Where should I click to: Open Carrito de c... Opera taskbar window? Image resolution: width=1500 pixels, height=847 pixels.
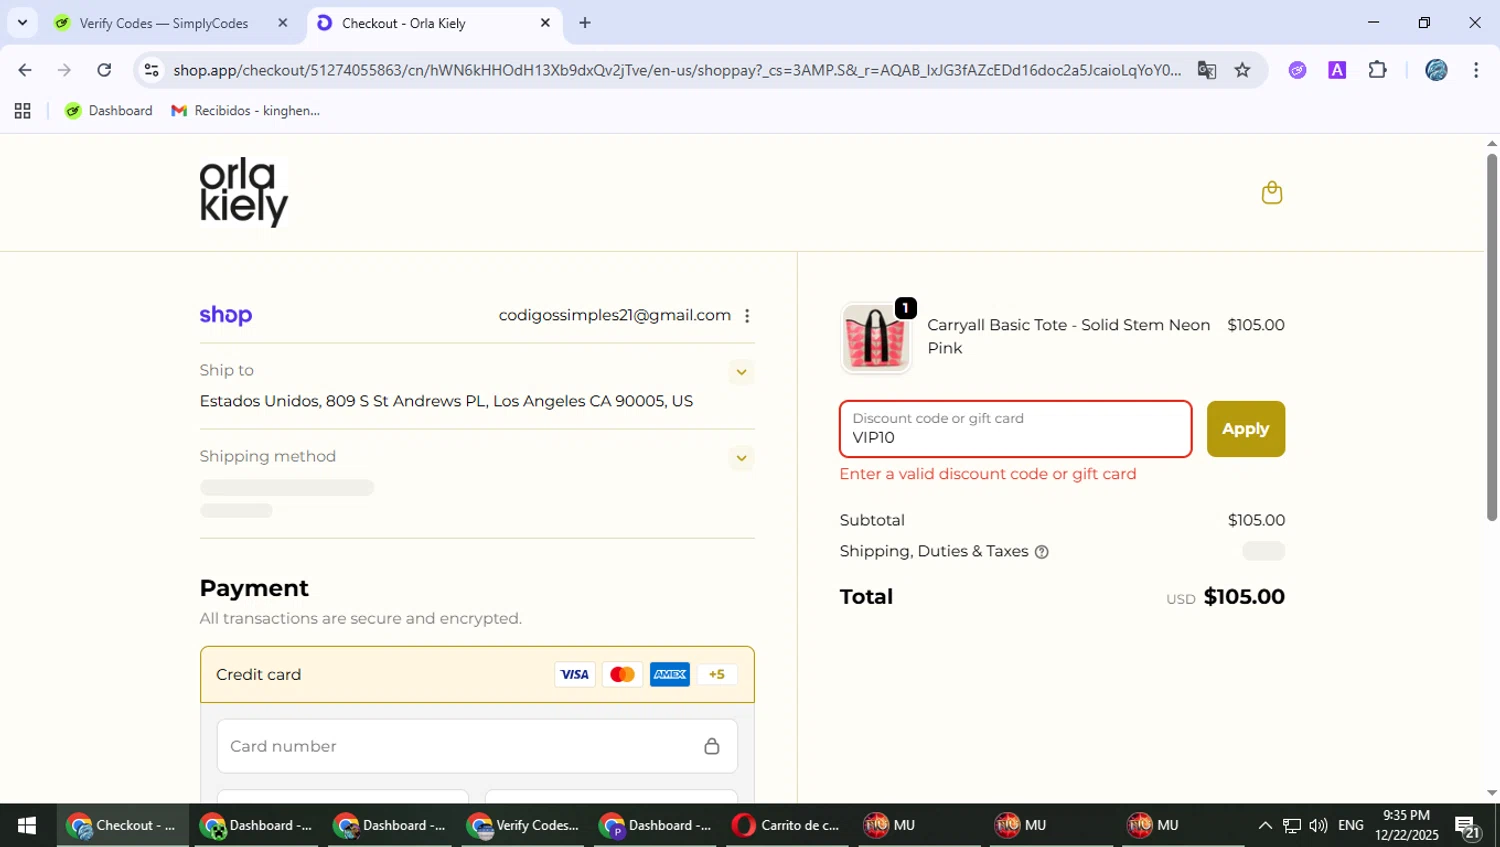pos(787,826)
